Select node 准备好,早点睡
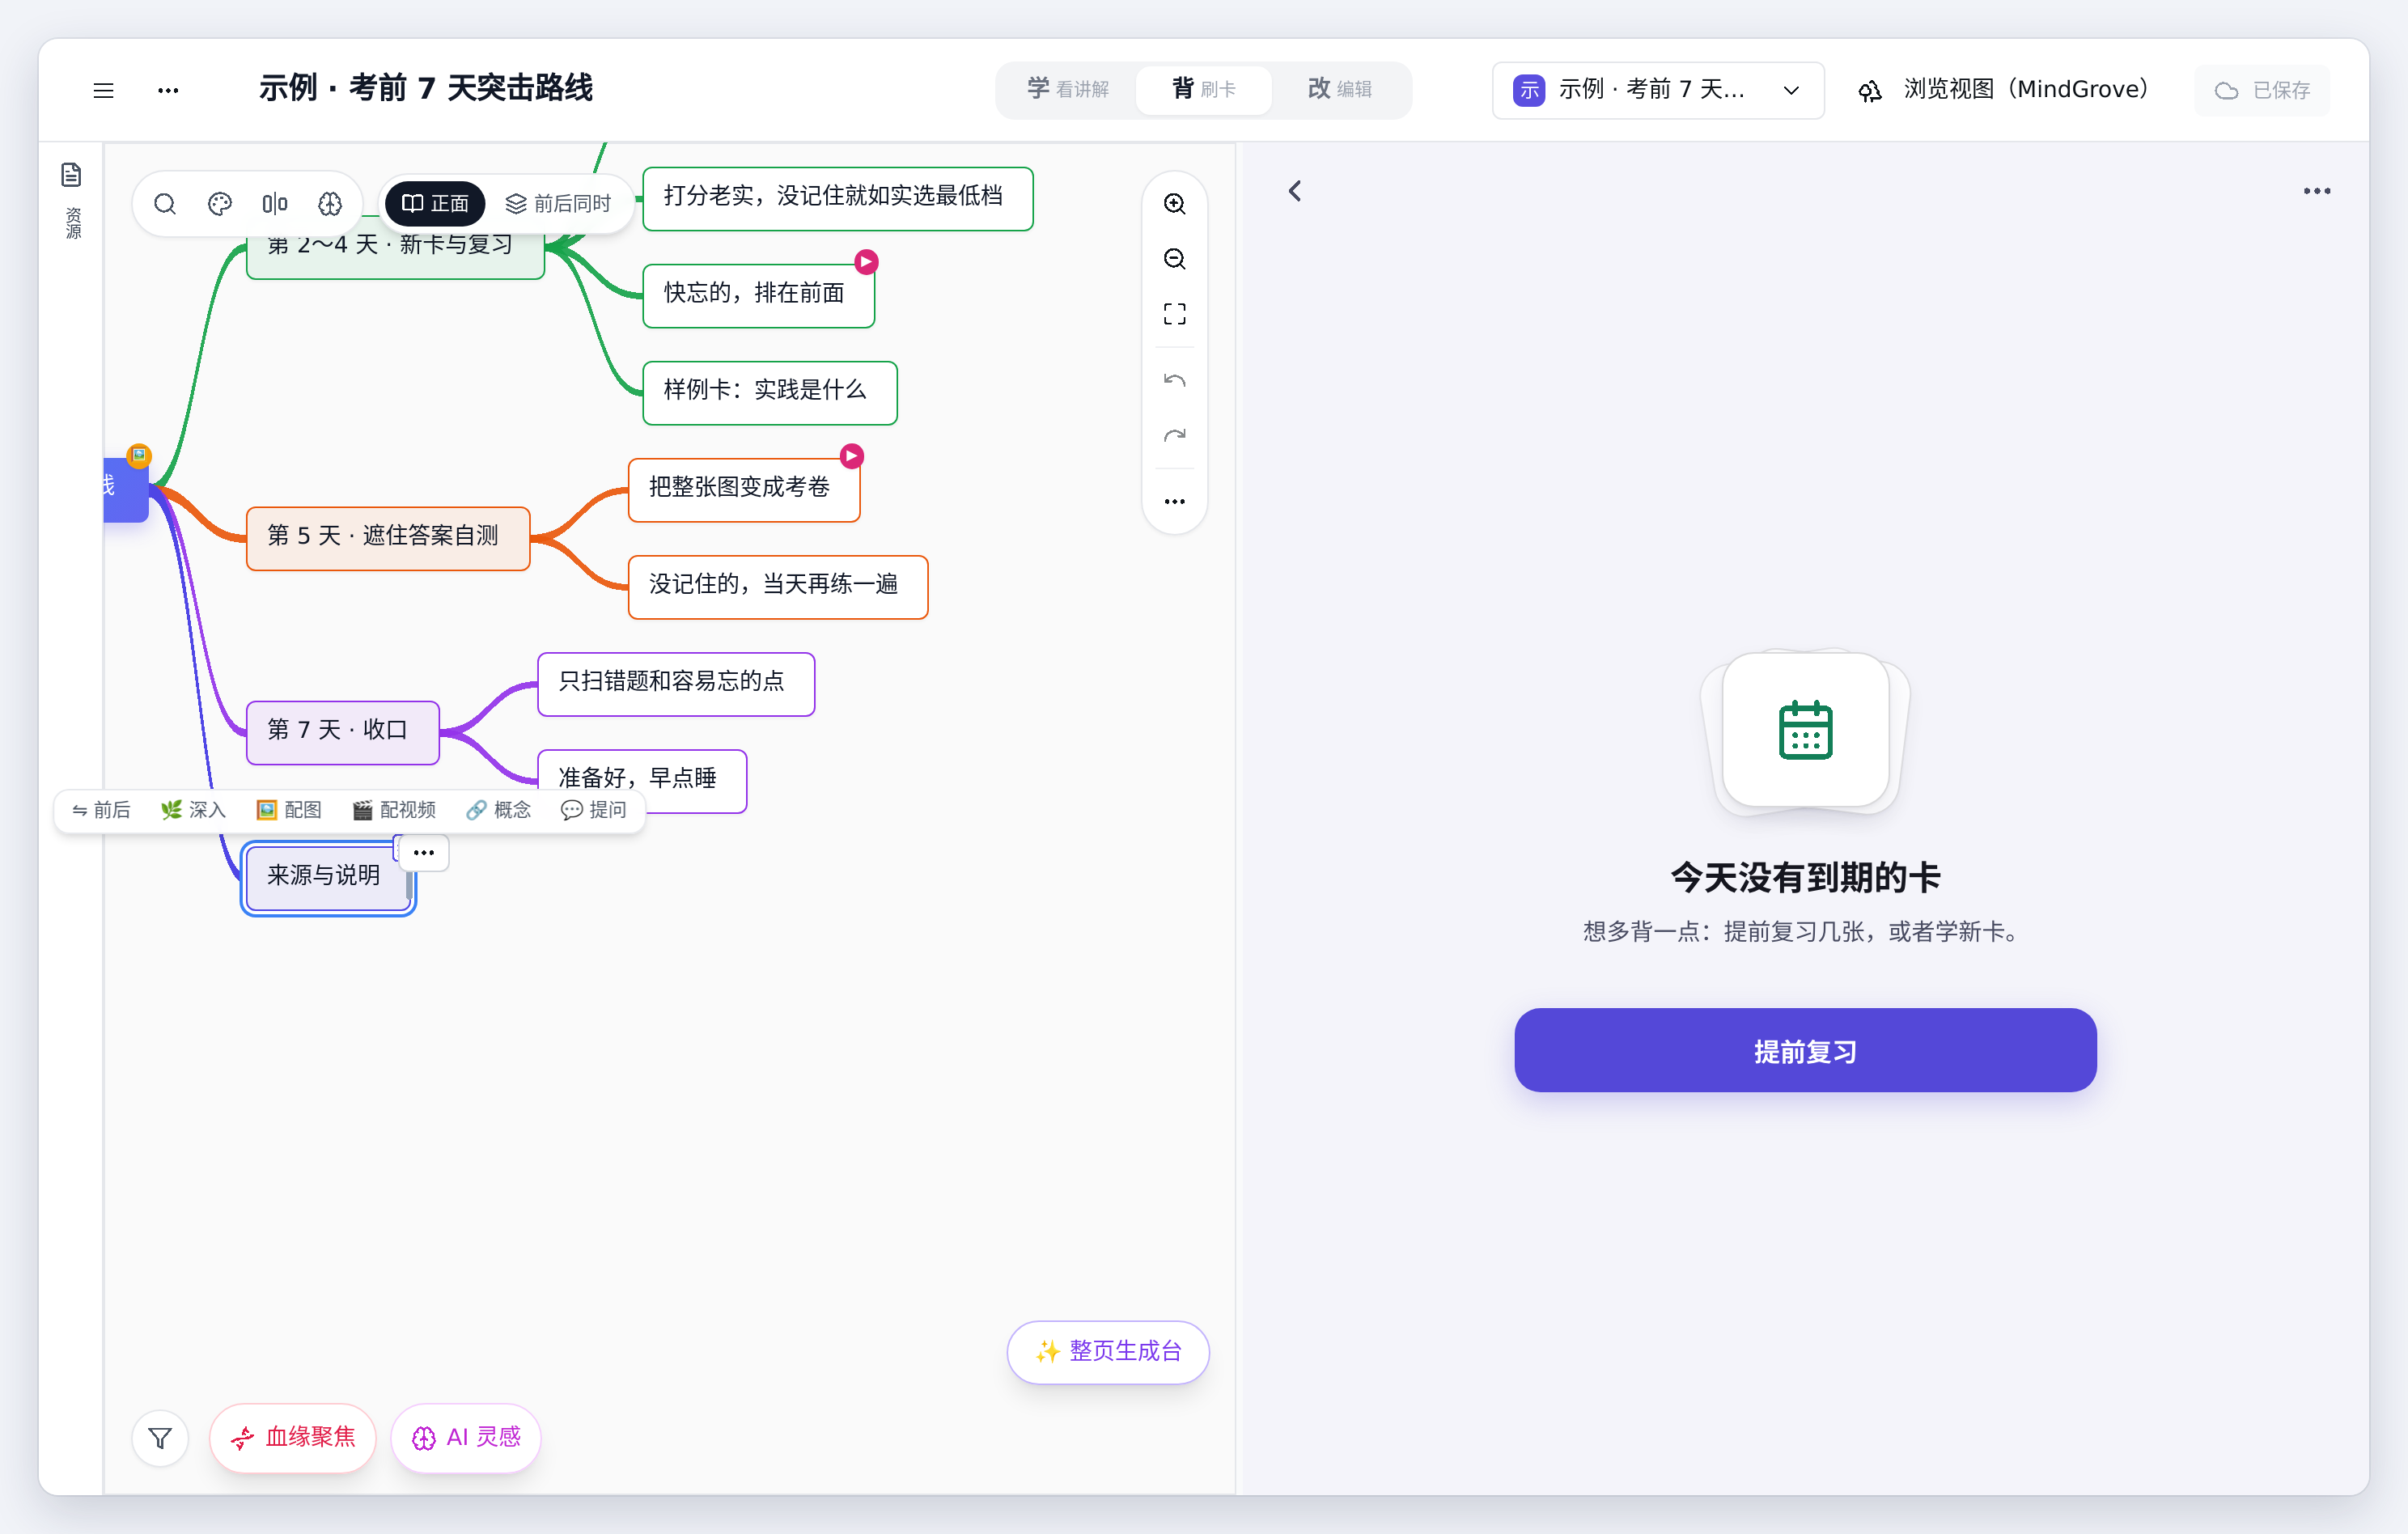Viewport: 2408px width, 1534px height. pos(642,781)
